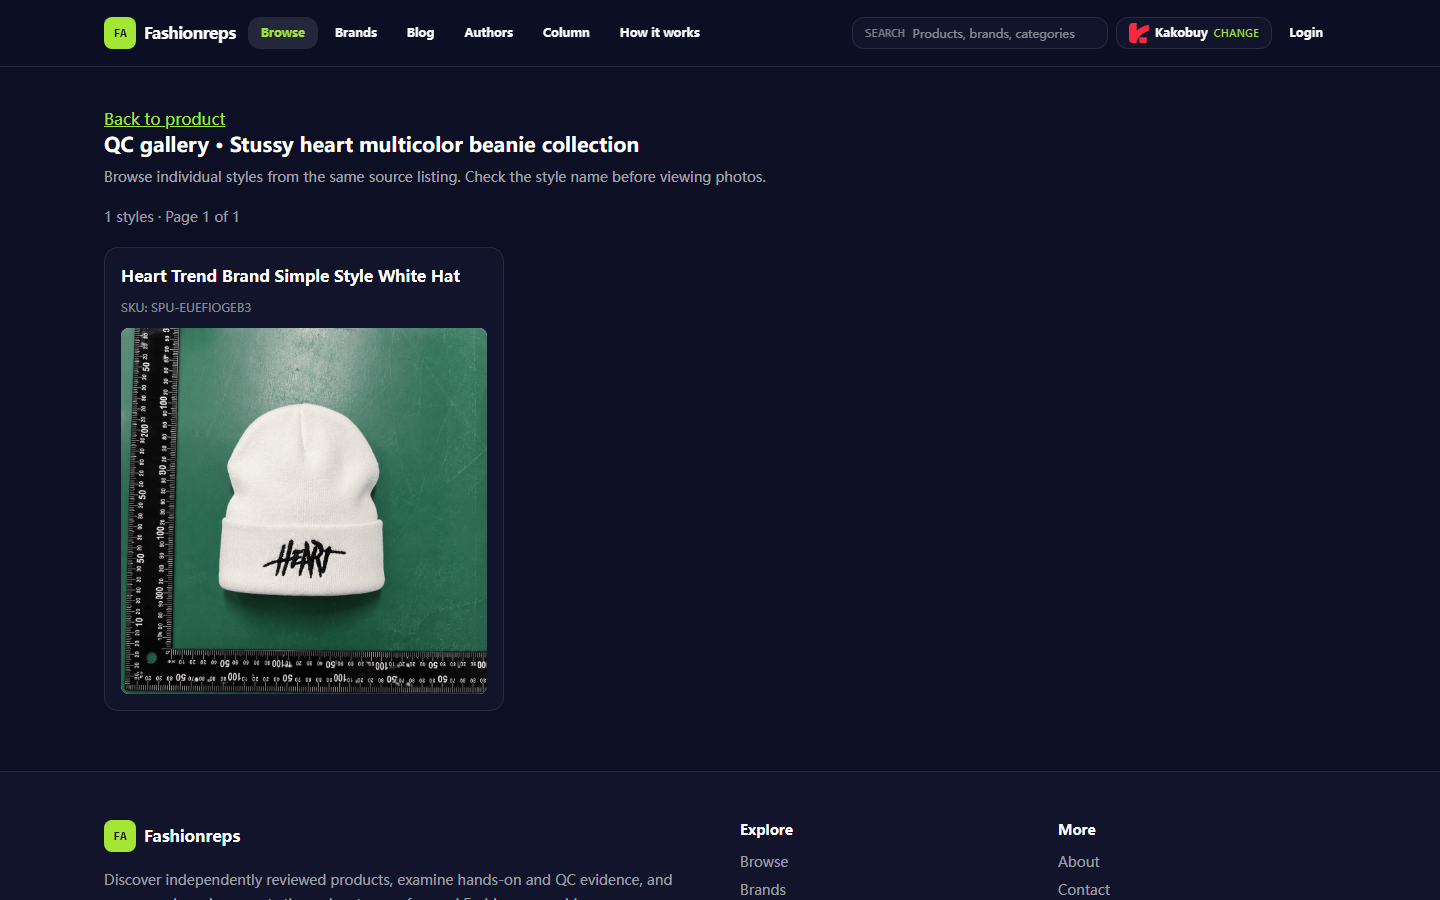Click the footer Fashionreps brand name
The width and height of the screenshot is (1440, 900).
[192, 836]
